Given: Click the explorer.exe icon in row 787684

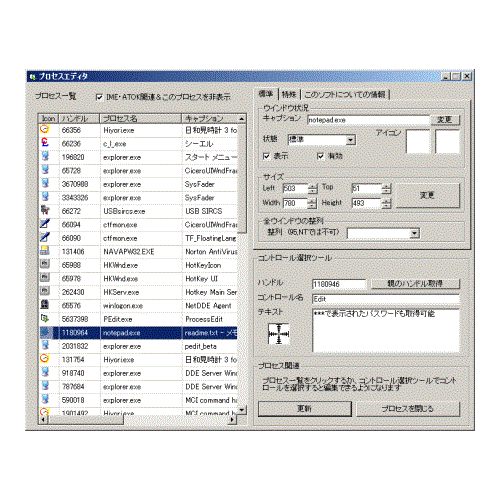Looking at the screenshot, I should 45,386.
